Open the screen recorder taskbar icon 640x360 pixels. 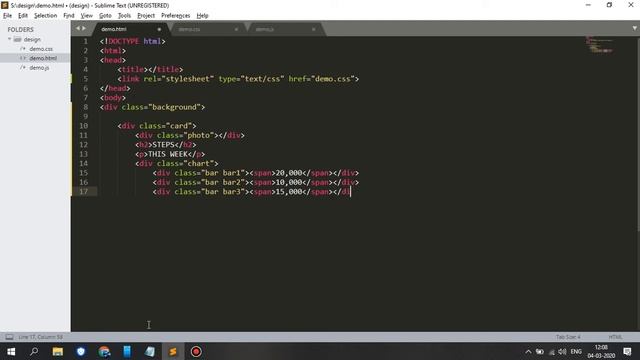pyautogui.click(x=196, y=351)
